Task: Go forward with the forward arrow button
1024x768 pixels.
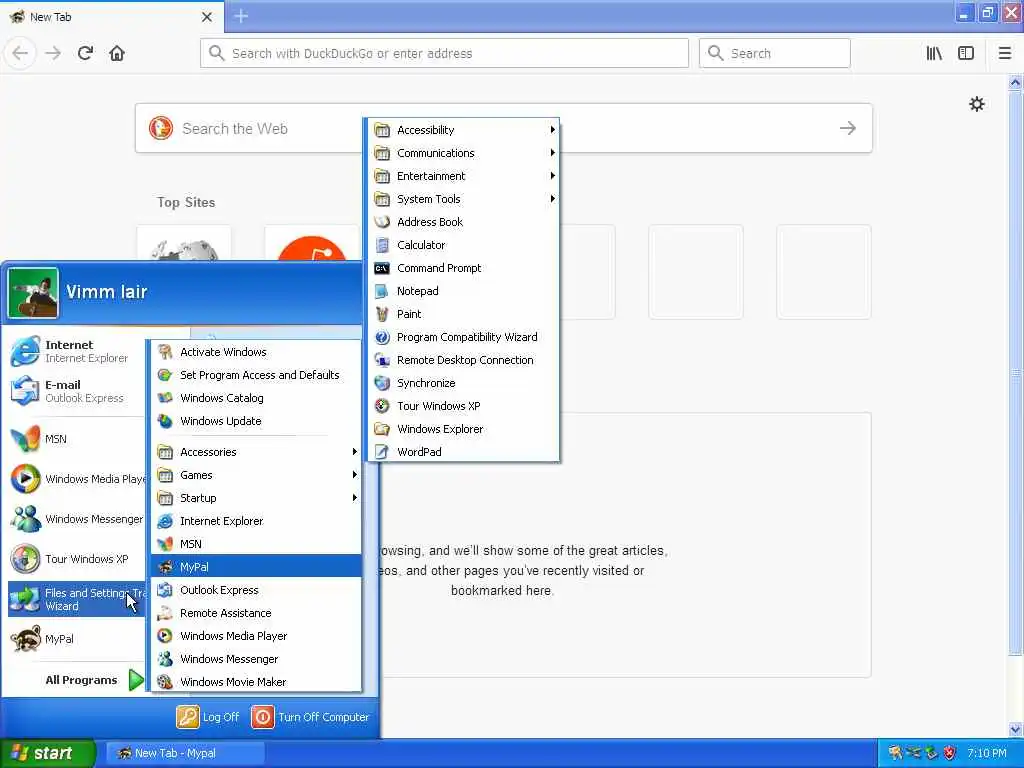Action: [53, 53]
